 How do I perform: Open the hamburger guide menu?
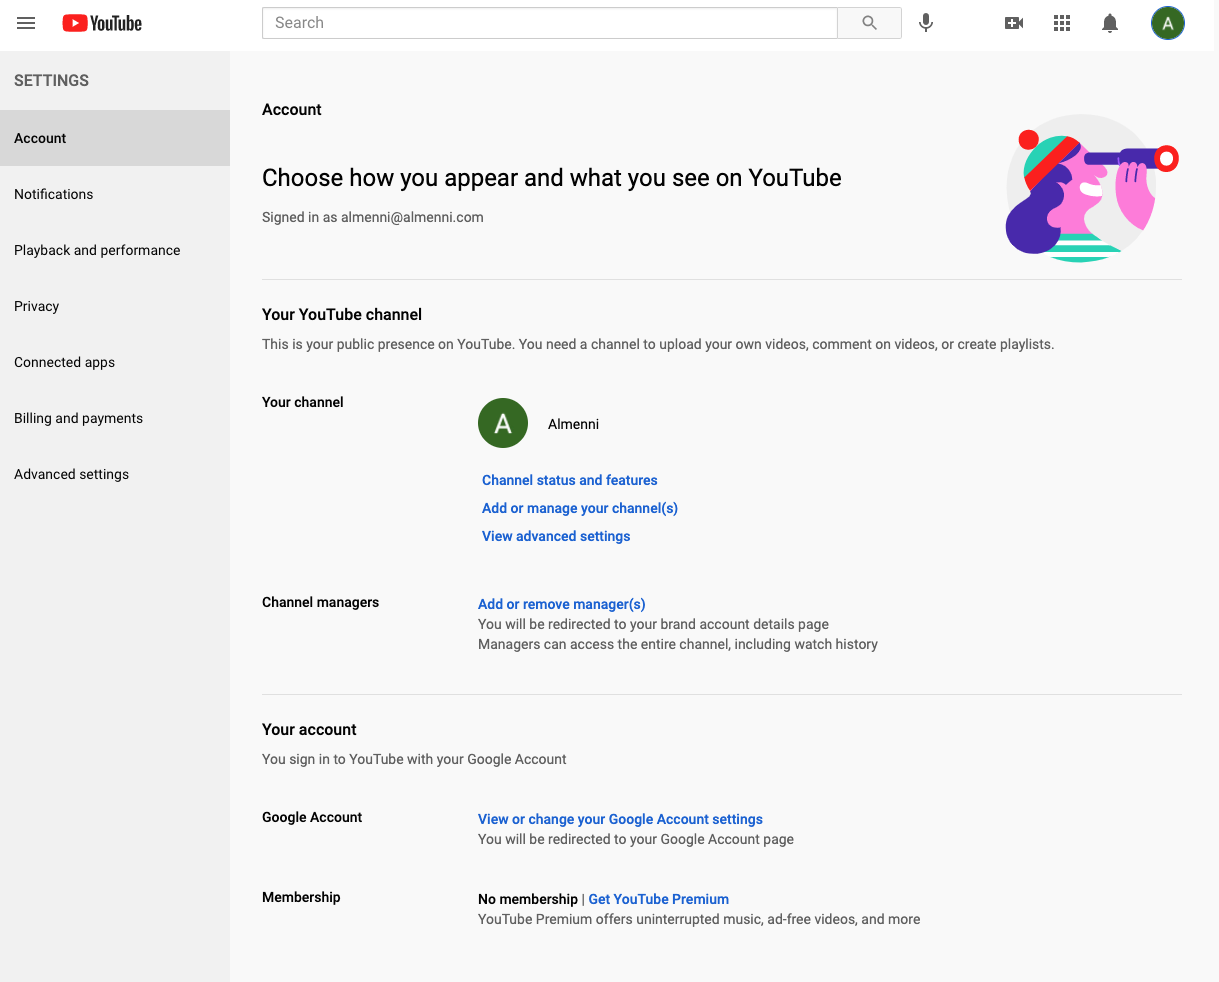[26, 23]
